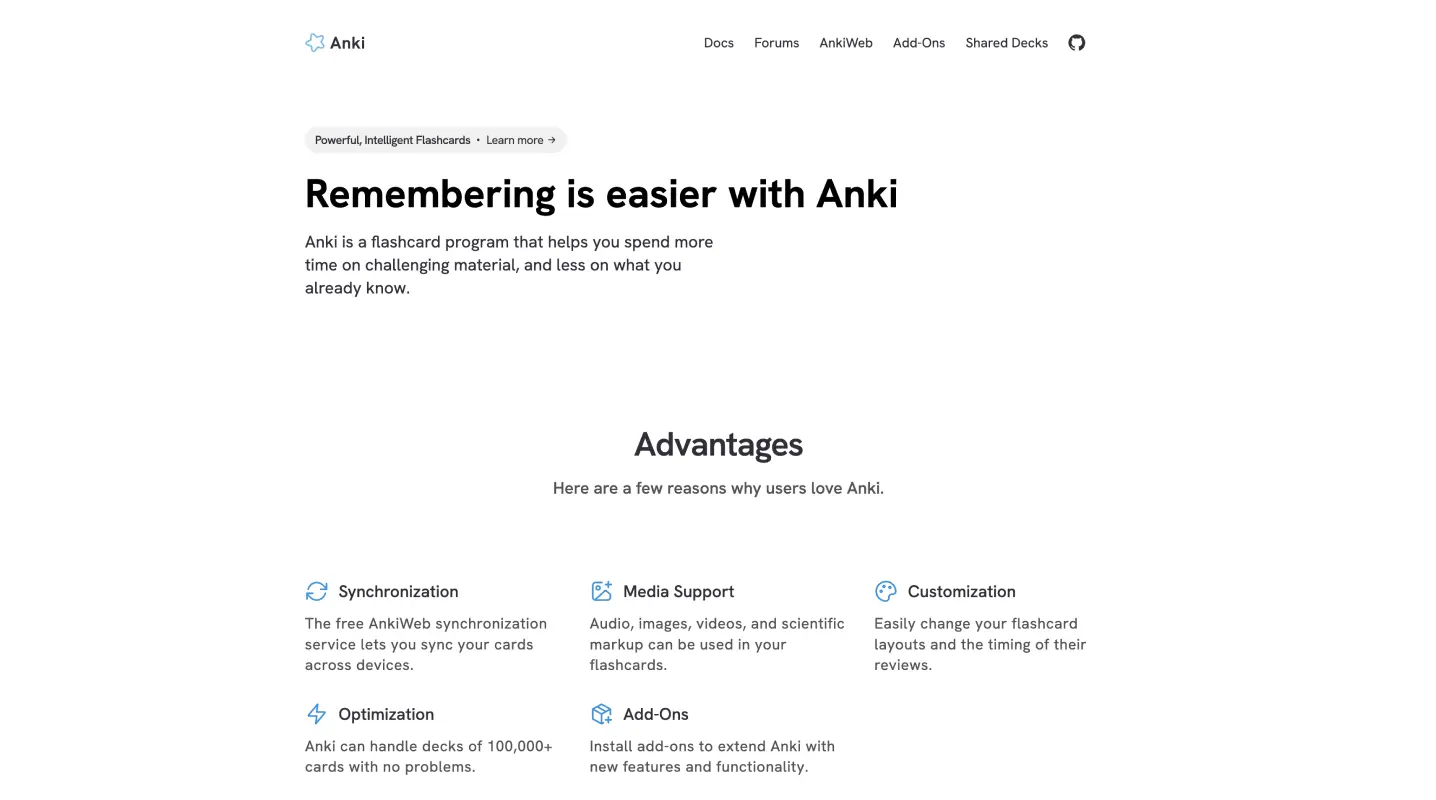1436x800 pixels.
Task: Open the Docs menu item
Action: [x=718, y=43]
